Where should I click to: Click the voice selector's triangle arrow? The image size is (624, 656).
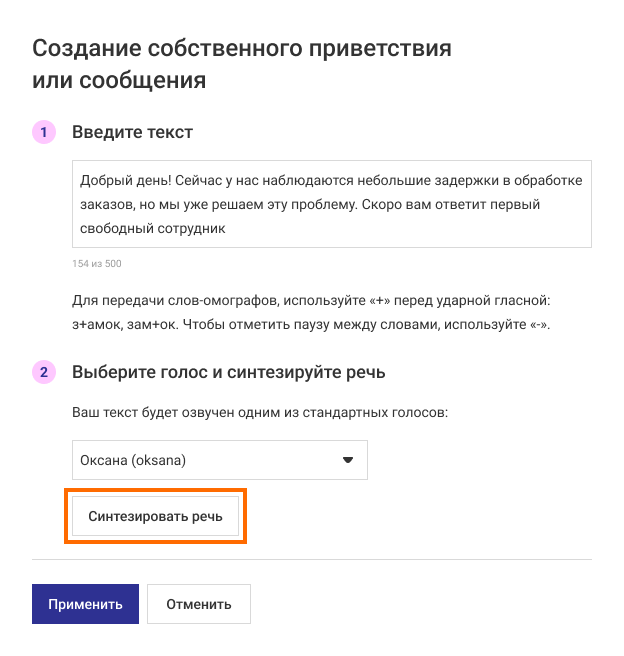348,460
